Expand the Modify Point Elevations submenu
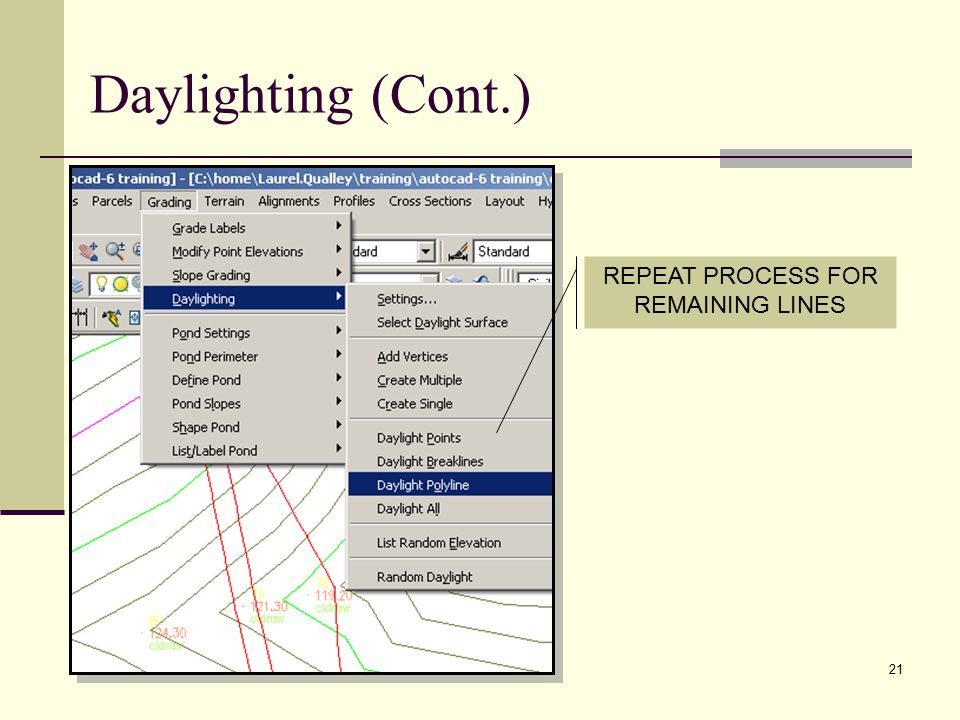Screen dimensions: 960x720 pos(244,252)
